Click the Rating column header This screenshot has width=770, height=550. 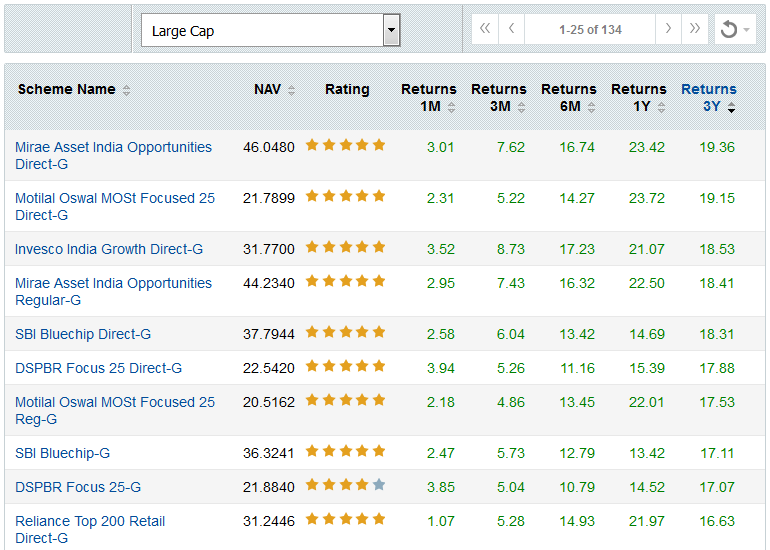point(347,89)
